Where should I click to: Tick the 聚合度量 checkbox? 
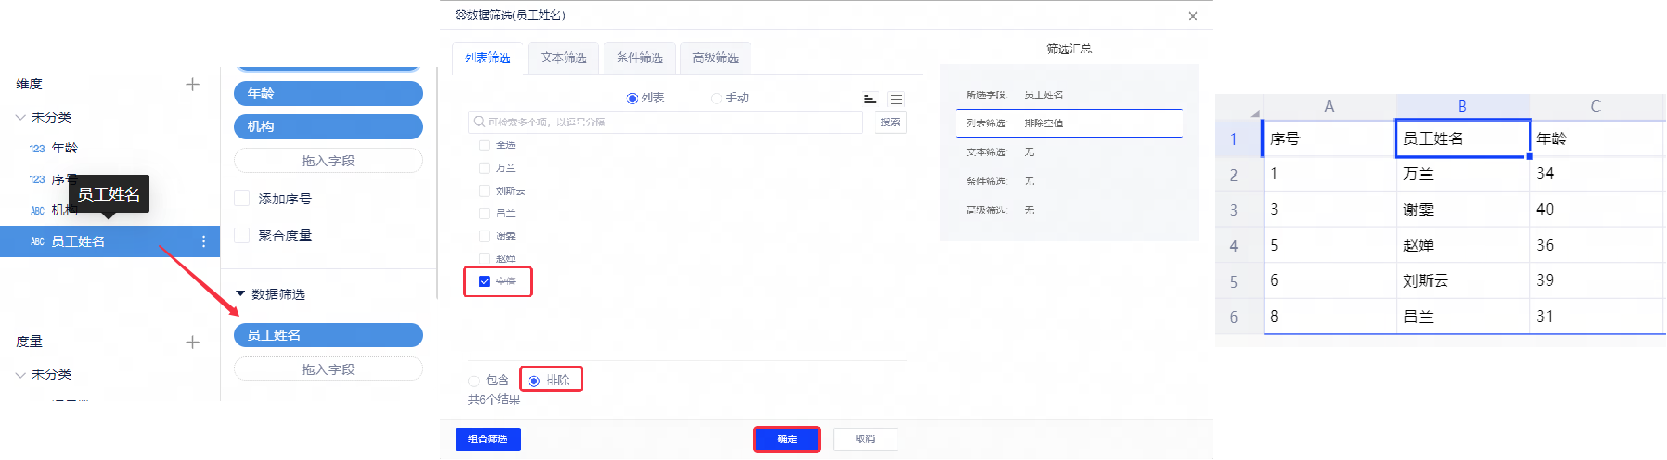click(242, 235)
